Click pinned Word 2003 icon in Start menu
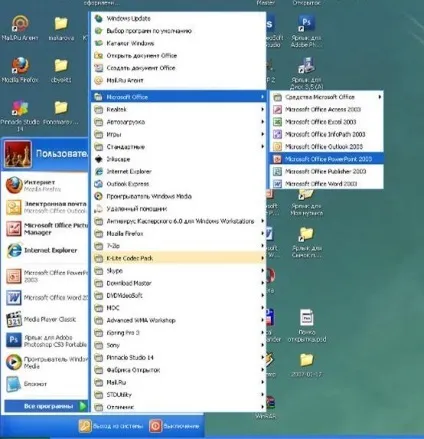Image resolution: width=424 pixels, height=439 pixels. point(14,297)
